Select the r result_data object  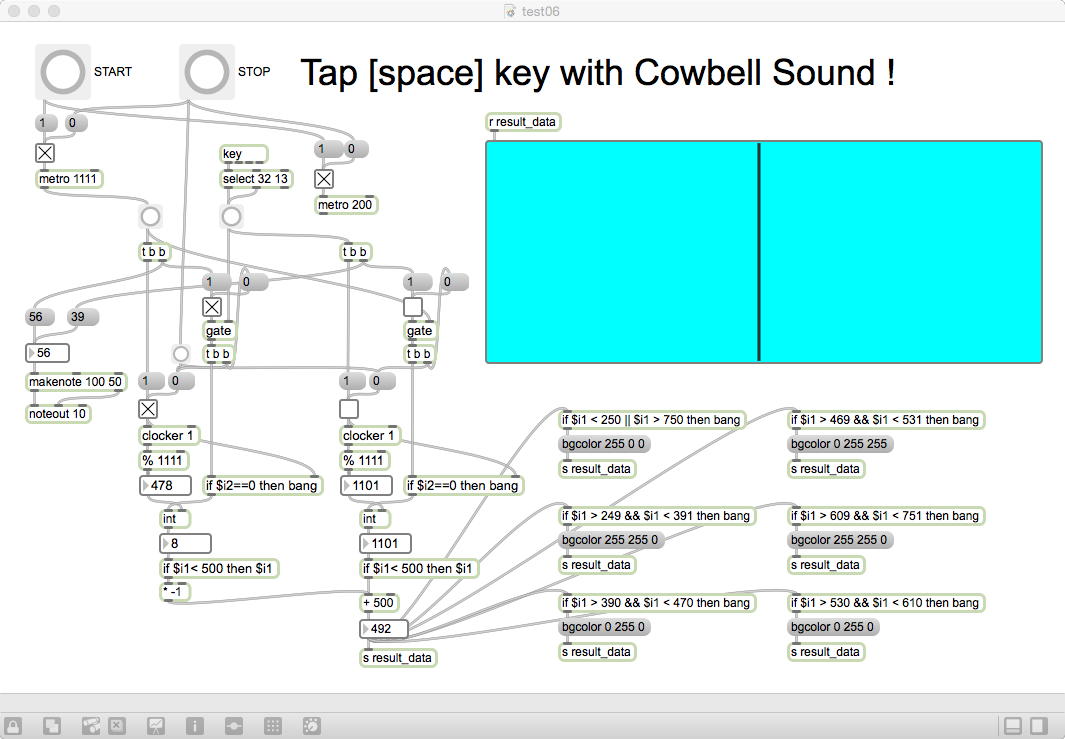(x=523, y=122)
